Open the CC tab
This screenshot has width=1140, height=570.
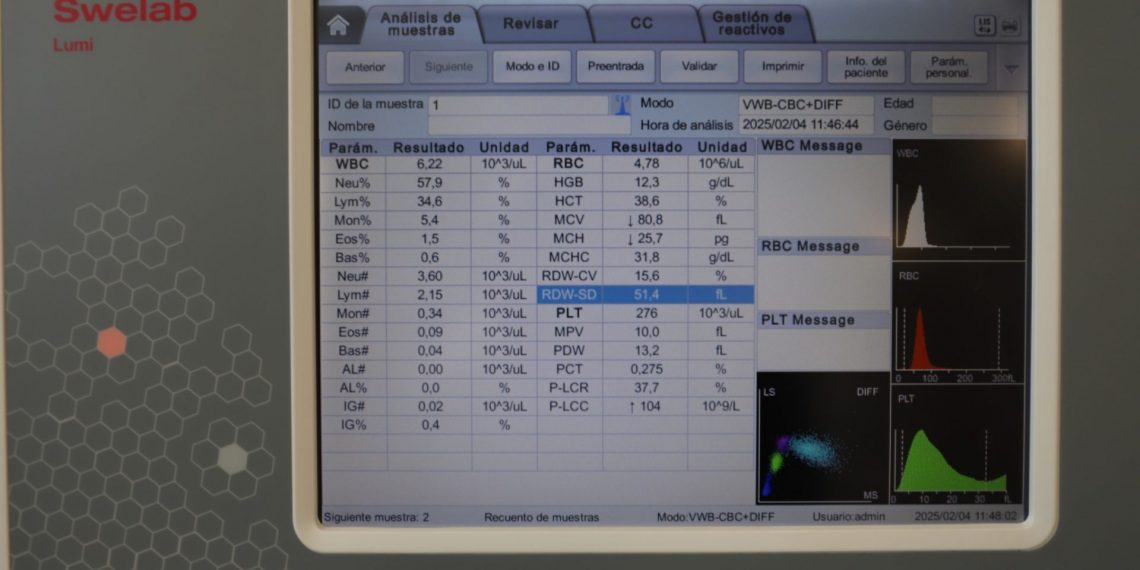[641, 23]
